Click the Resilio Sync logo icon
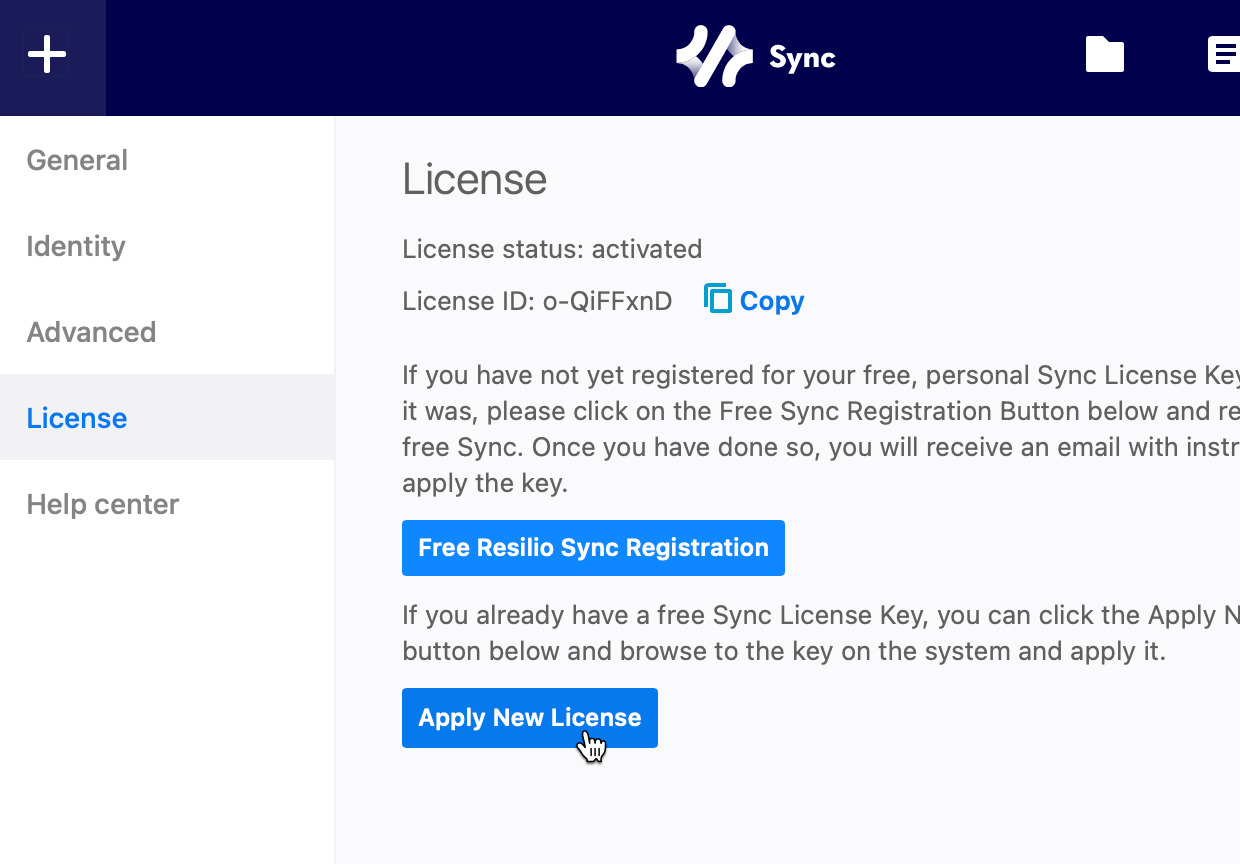Viewport: 1240px width, 864px height. [x=714, y=57]
